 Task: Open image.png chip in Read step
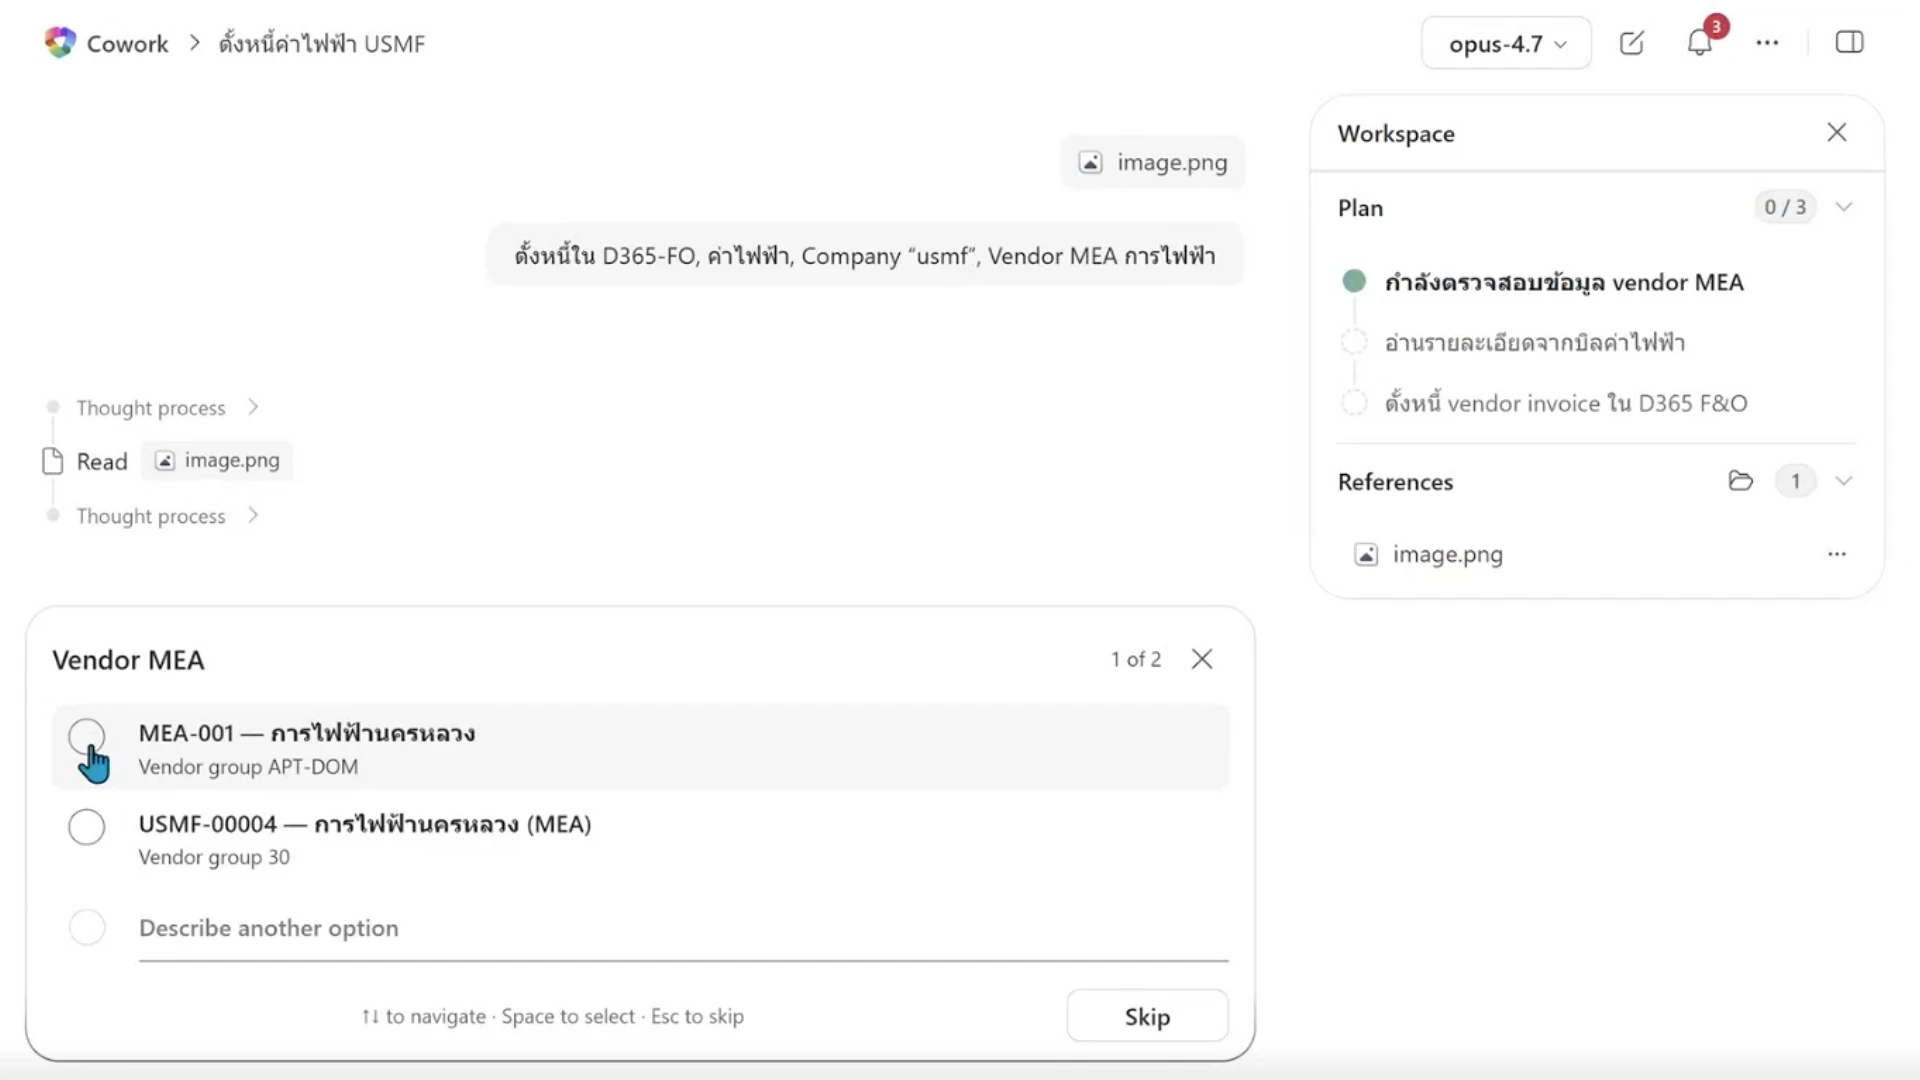[217, 460]
